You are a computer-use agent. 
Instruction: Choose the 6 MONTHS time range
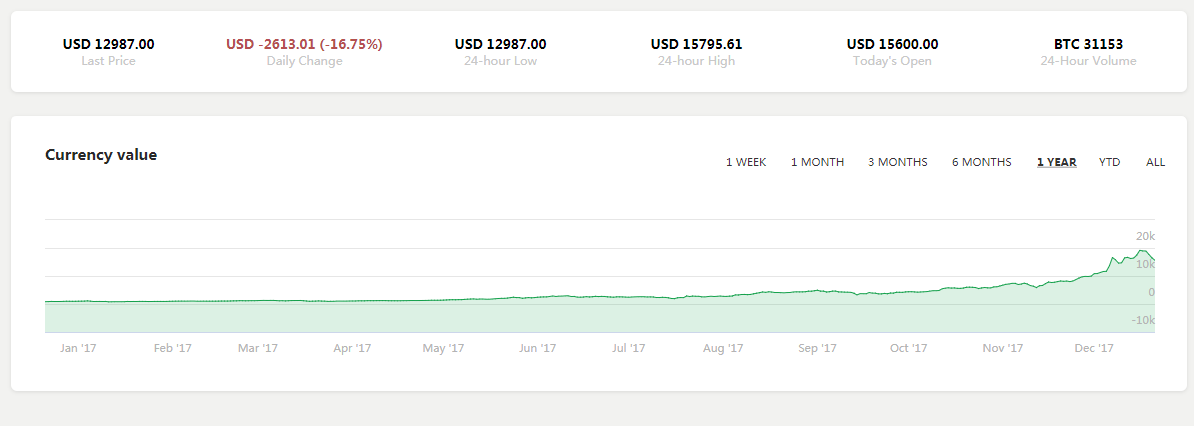tap(981, 162)
